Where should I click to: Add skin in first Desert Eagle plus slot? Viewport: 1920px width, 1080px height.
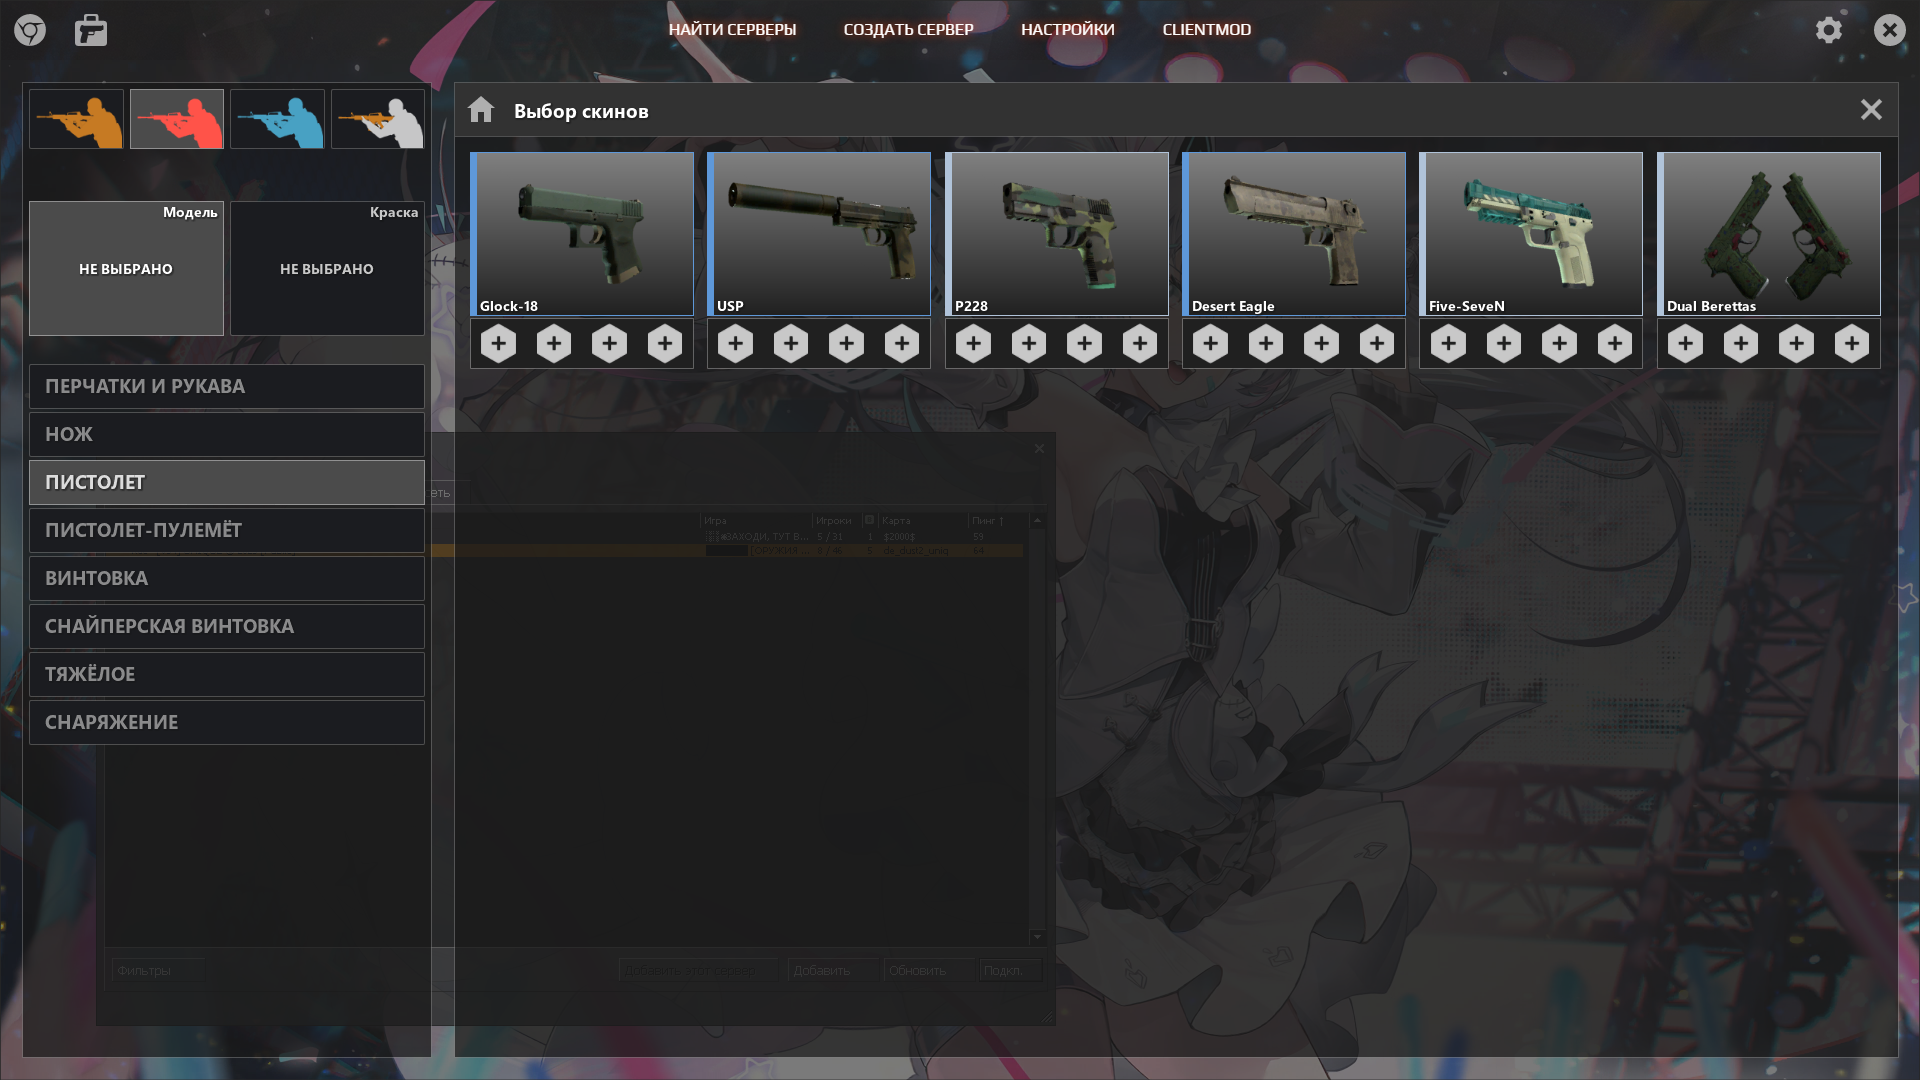(1211, 344)
